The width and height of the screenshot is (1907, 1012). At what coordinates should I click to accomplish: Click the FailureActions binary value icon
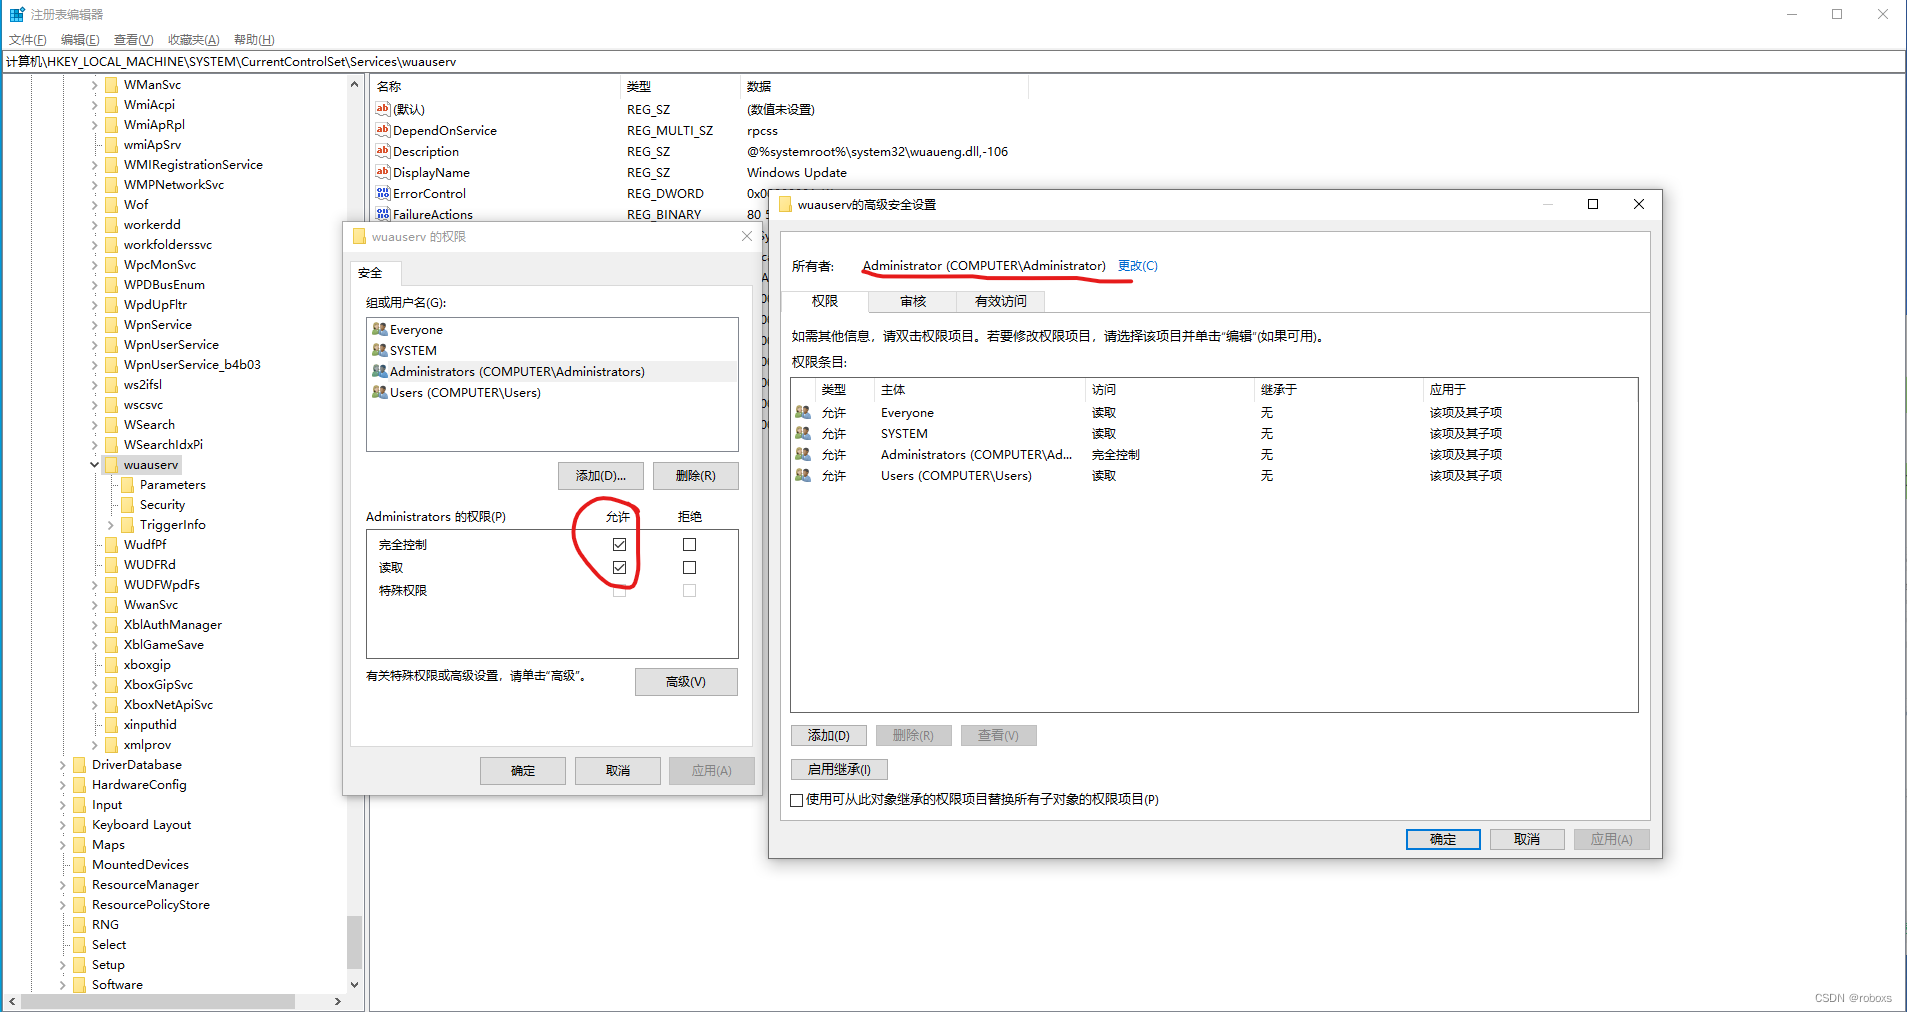pos(382,214)
